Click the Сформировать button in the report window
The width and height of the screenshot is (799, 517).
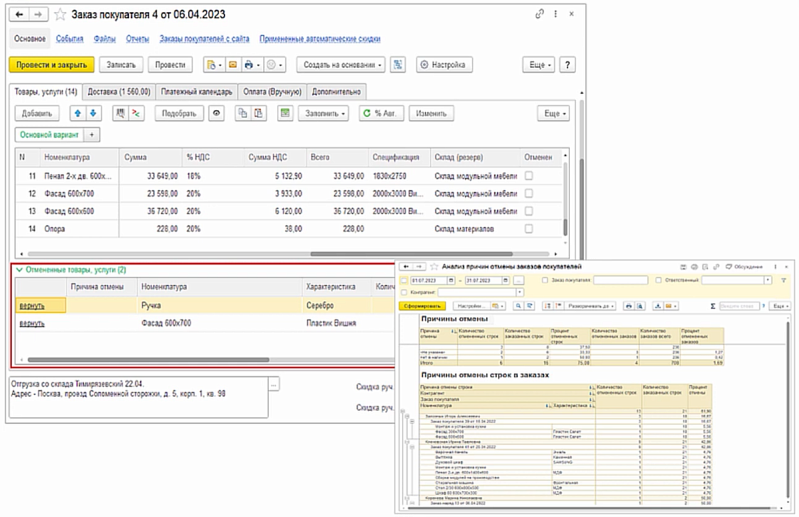pyautogui.click(x=422, y=306)
